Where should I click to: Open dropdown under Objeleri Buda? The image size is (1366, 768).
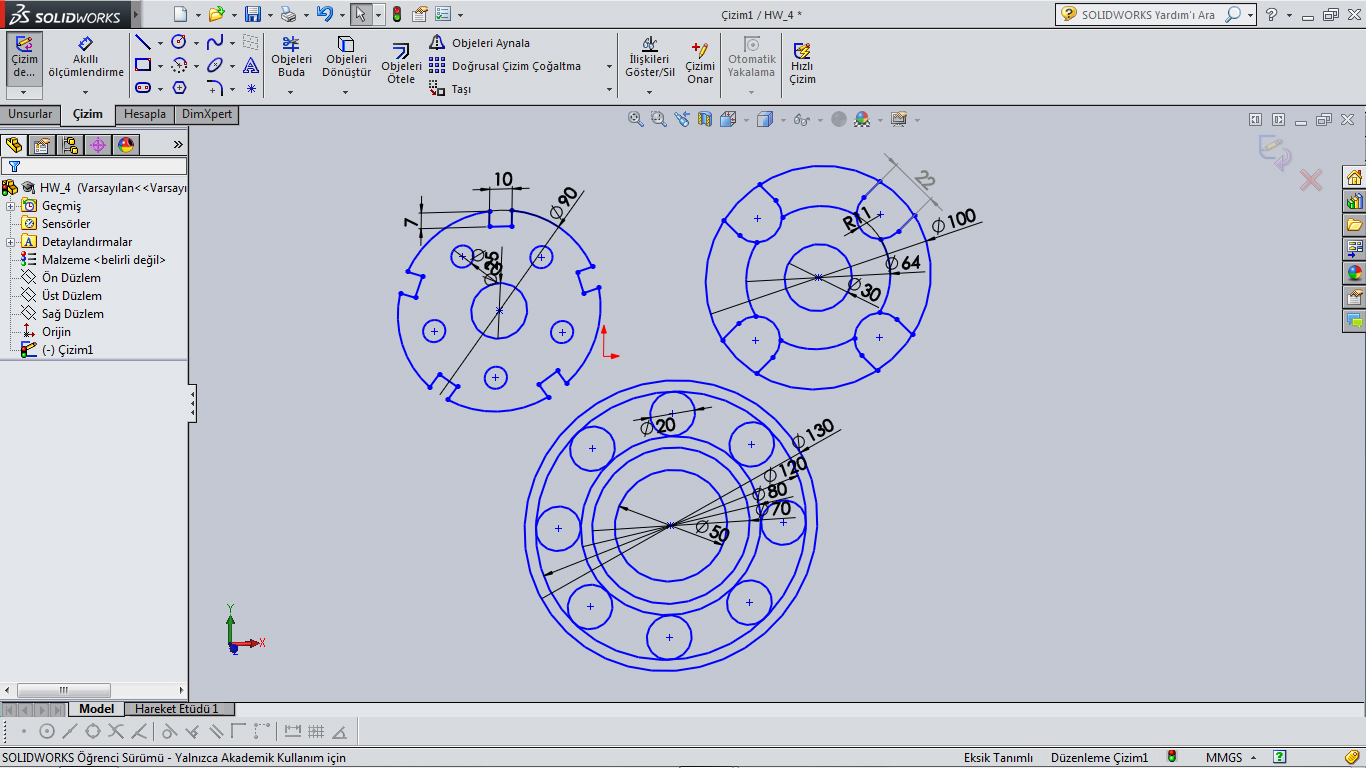[291, 92]
